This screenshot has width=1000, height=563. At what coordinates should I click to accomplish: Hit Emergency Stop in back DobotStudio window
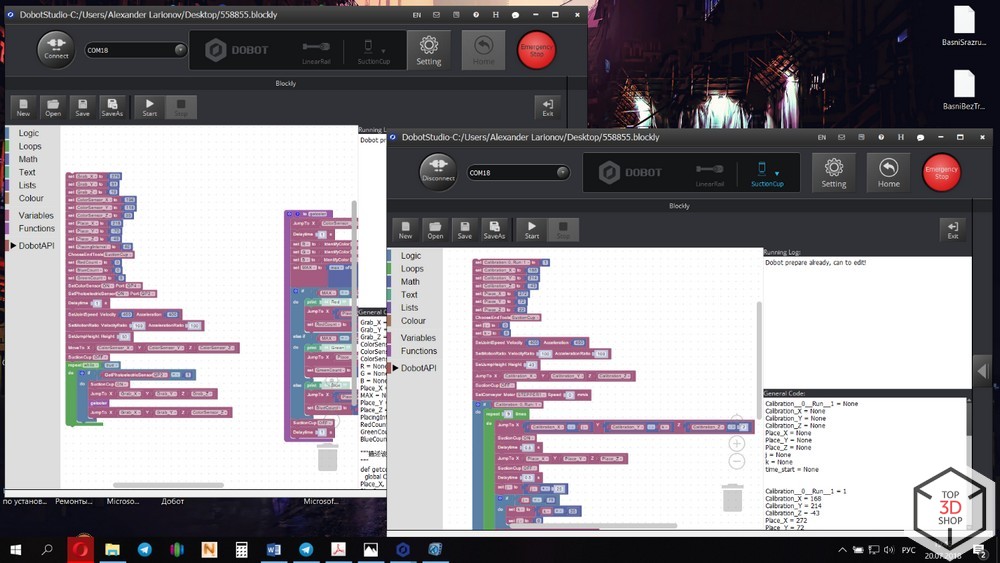coord(536,50)
